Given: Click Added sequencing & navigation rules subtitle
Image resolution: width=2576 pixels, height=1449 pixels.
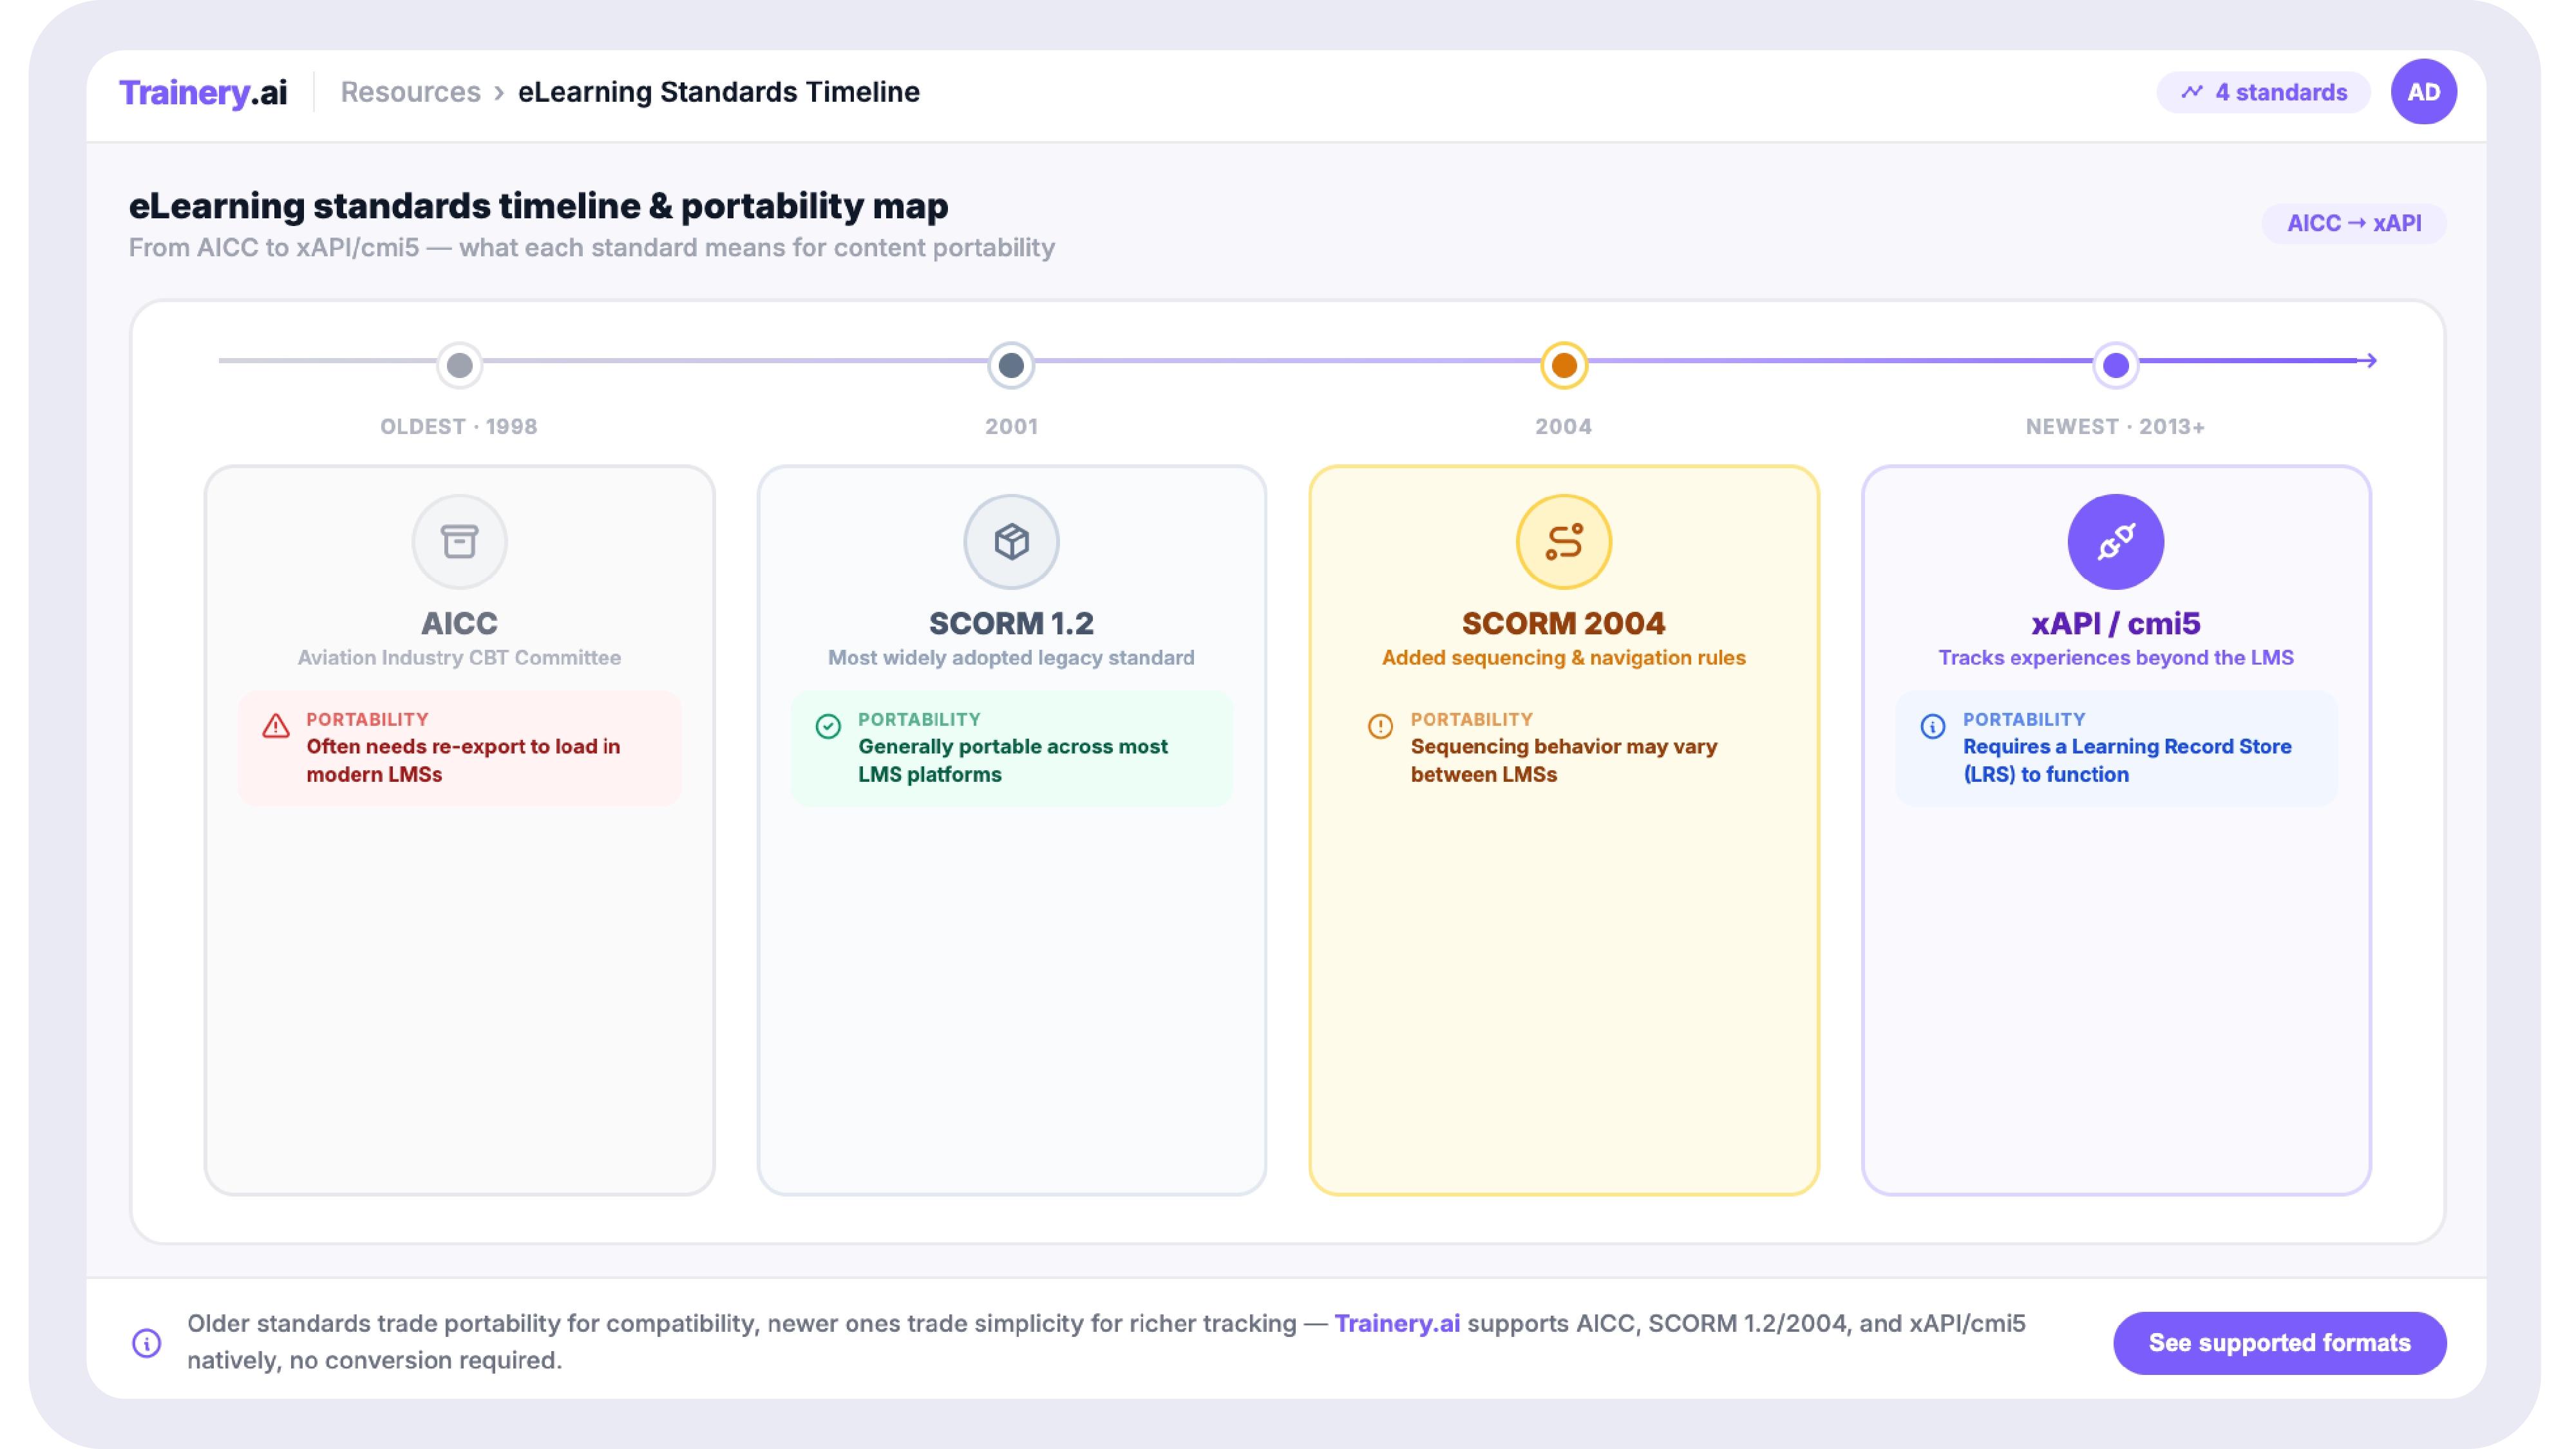Looking at the screenshot, I should (x=1564, y=658).
